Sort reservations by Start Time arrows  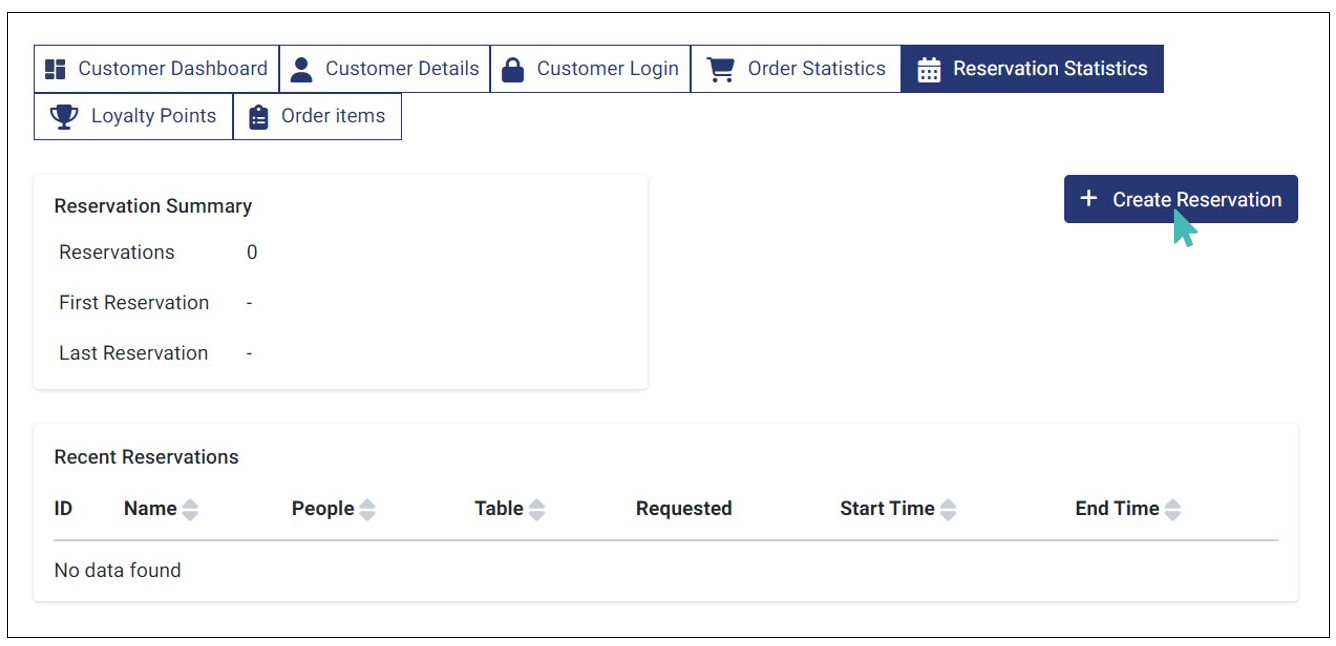(948, 509)
